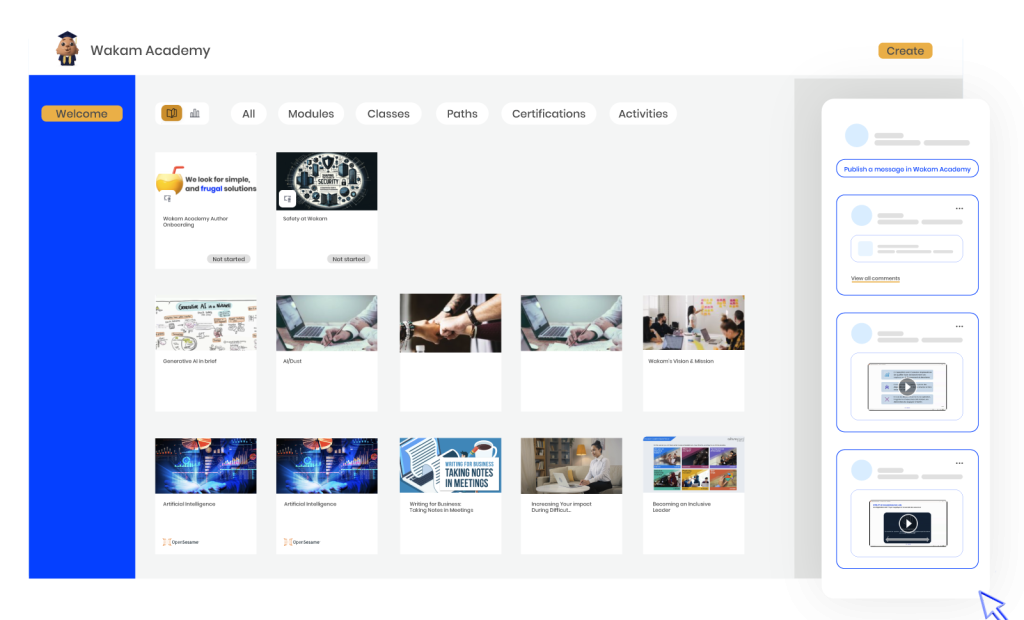Open three-dots menu on the third feed post
This screenshot has height=620, width=1024.
959,463
